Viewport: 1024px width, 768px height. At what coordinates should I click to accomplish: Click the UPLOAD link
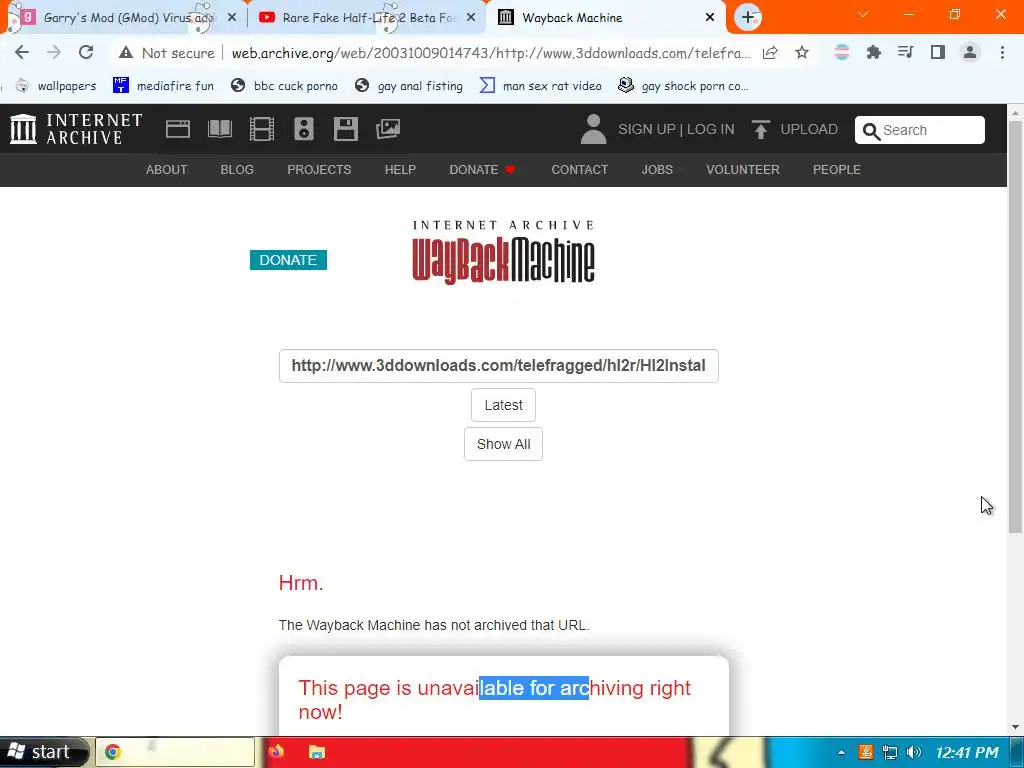[809, 129]
